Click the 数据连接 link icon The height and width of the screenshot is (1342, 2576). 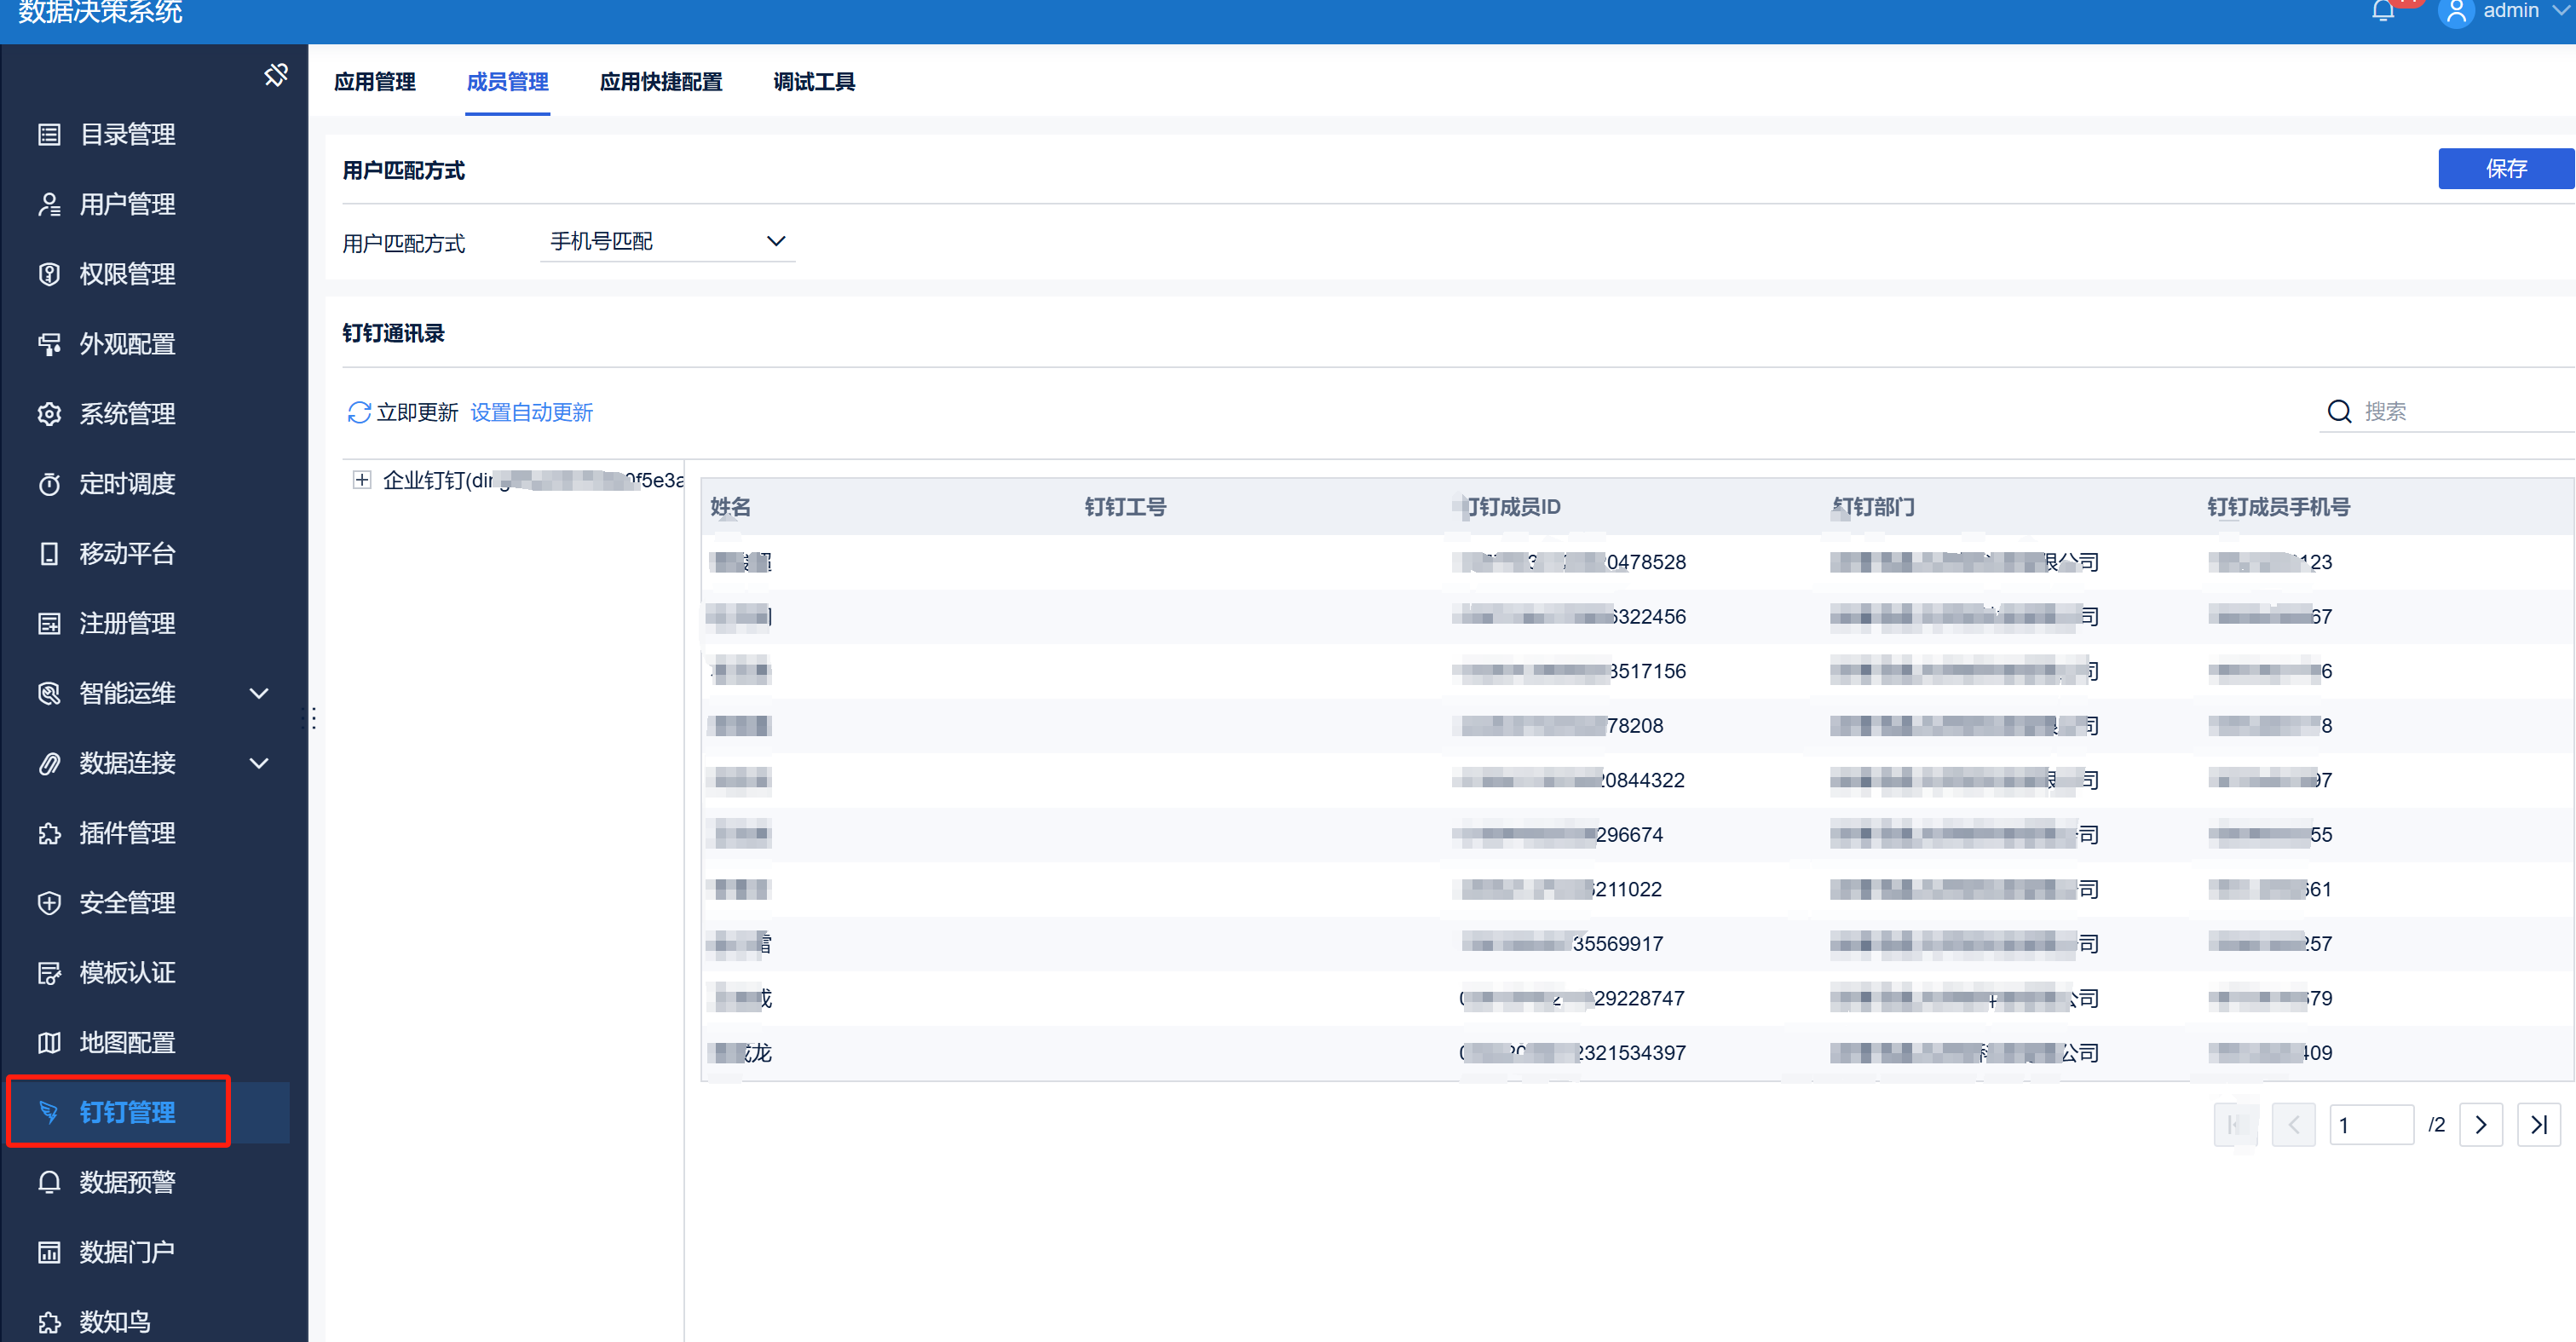click(x=49, y=763)
